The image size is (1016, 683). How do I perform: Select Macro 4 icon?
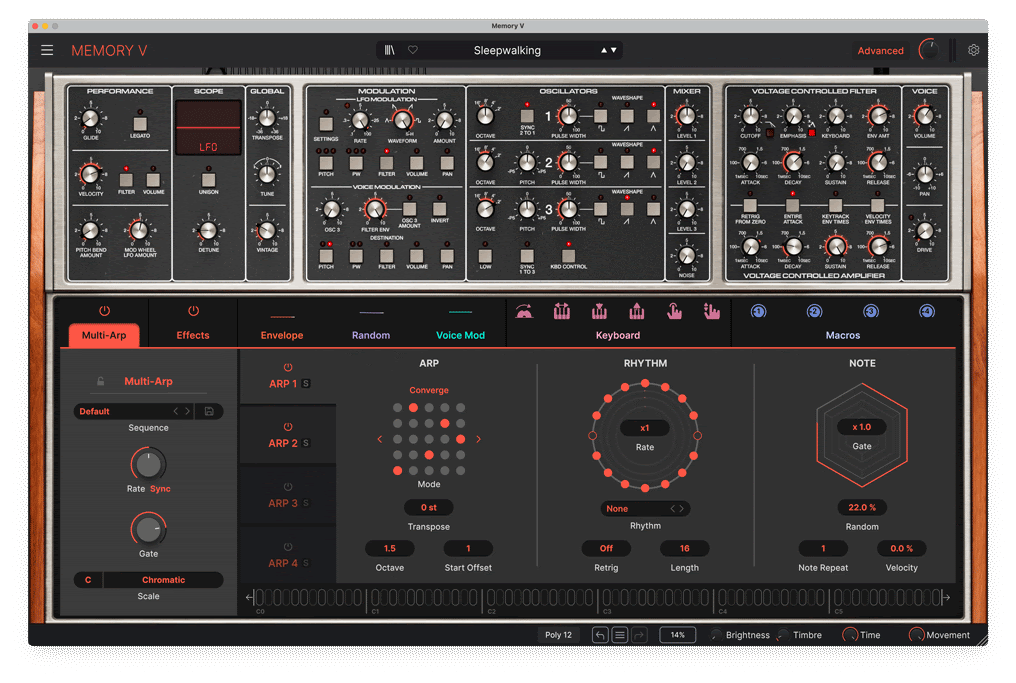coord(927,312)
